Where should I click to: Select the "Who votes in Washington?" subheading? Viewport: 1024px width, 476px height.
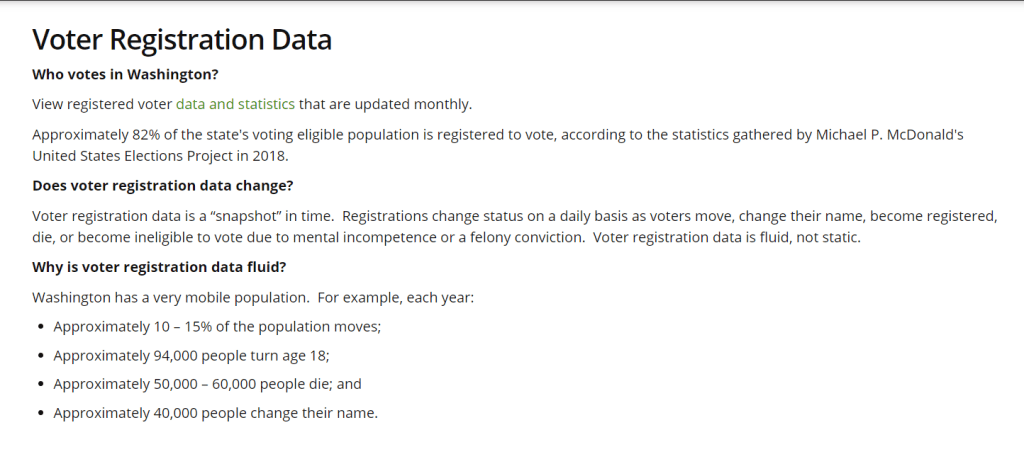tap(125, 74)
